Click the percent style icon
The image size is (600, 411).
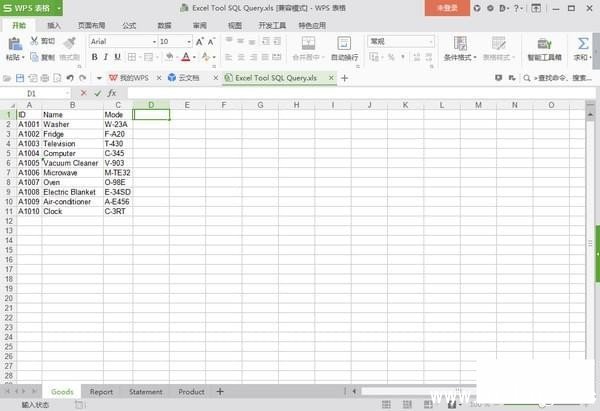tap(391, 57)
